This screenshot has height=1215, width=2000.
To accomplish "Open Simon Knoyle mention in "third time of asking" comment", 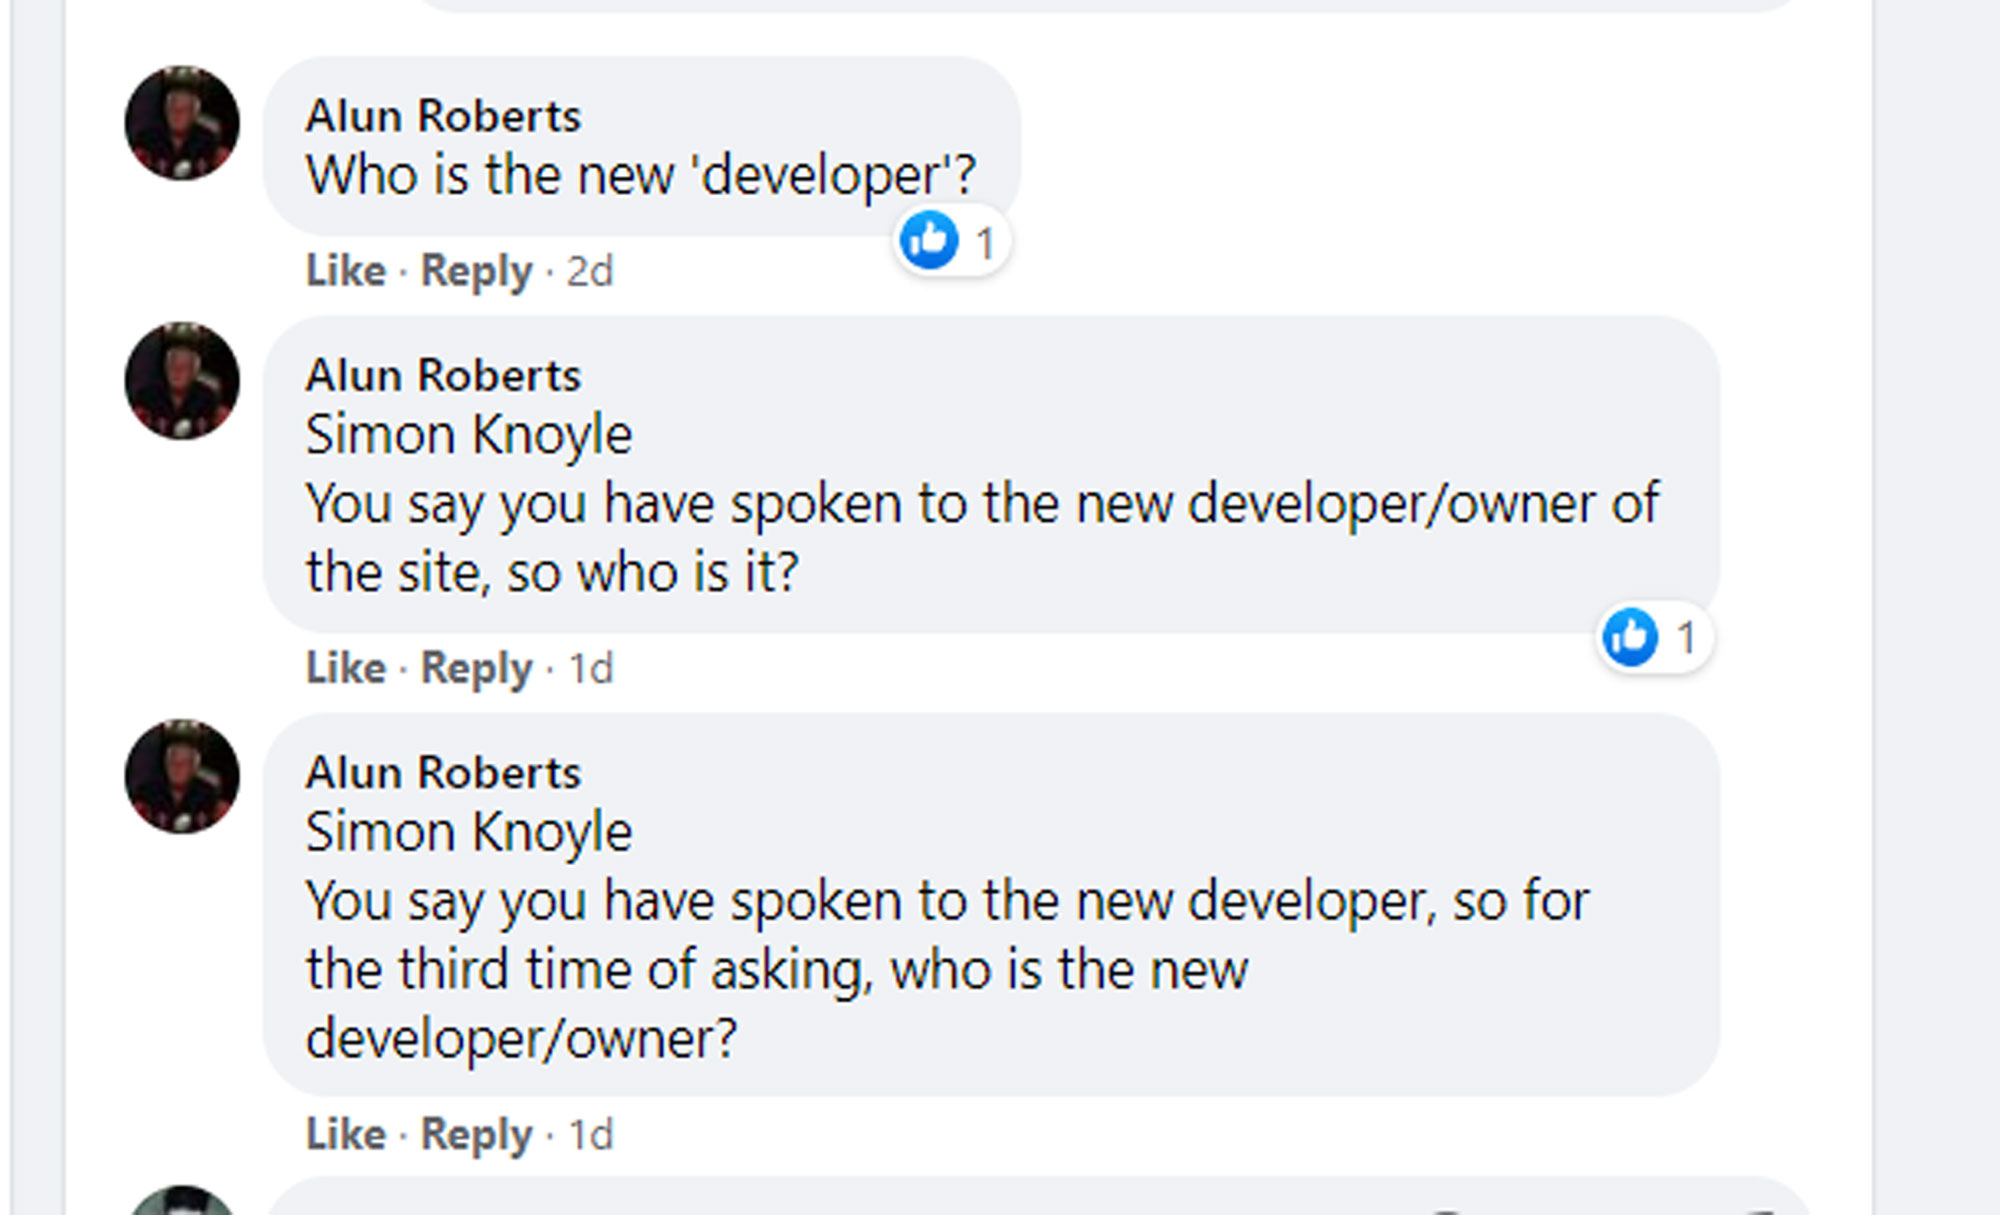I will tap(469, 833).
